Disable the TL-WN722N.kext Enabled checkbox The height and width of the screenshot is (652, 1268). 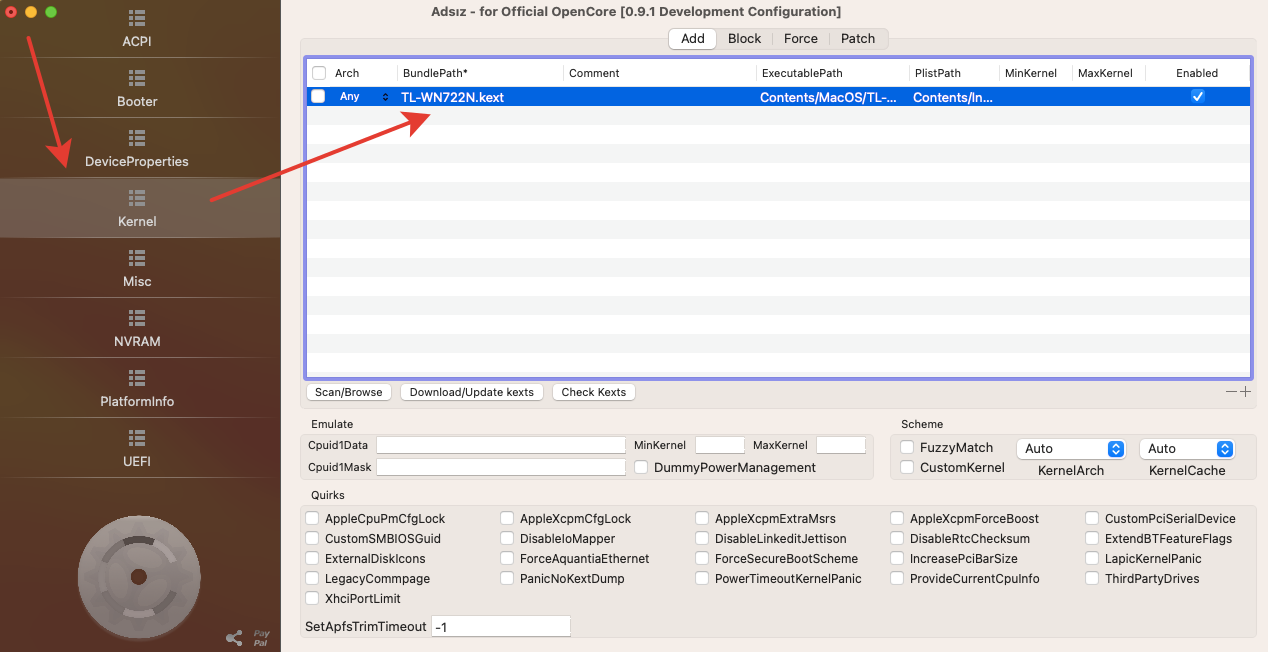pos(1197,97)
